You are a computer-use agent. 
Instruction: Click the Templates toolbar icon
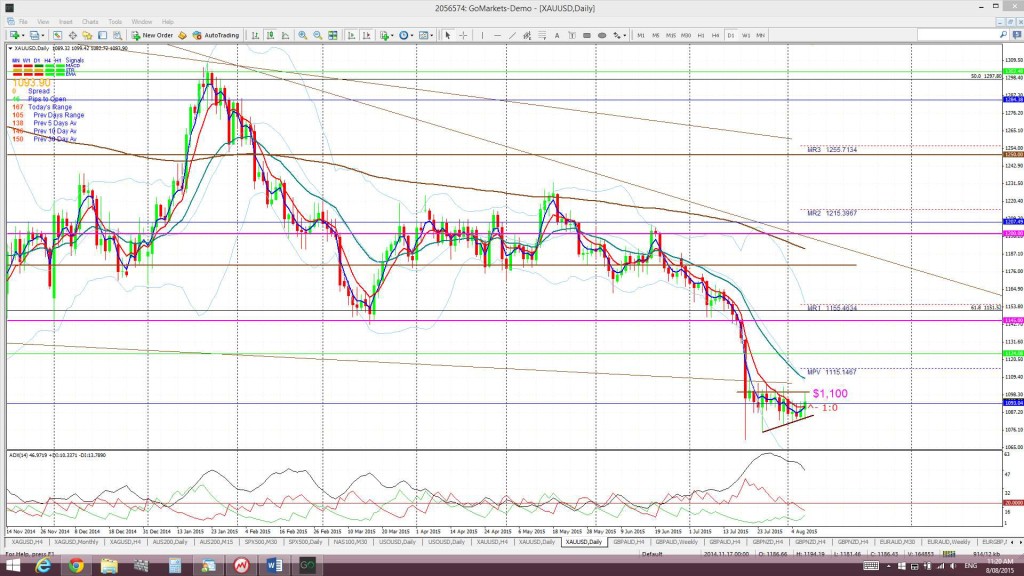(x=423, y=35)
